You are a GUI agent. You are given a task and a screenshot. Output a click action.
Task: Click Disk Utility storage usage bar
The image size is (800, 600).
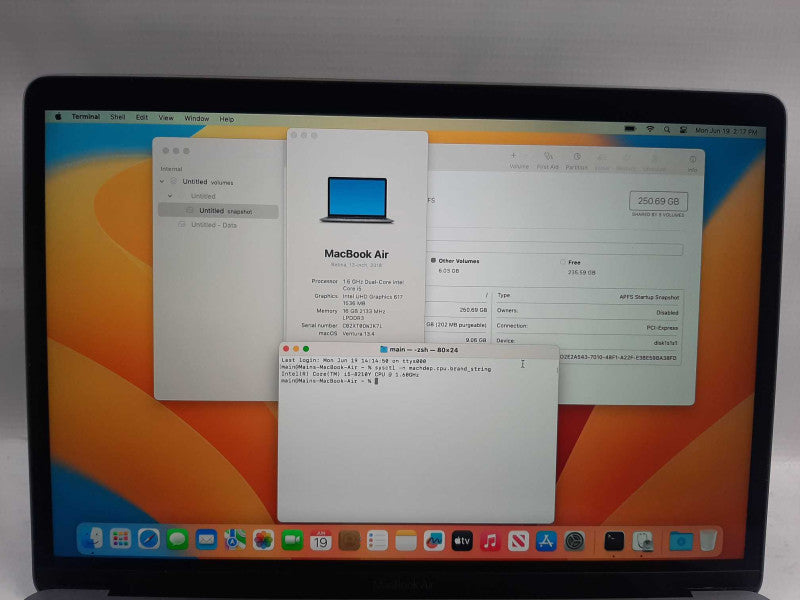pyautogui.click(x=555, y=249)
